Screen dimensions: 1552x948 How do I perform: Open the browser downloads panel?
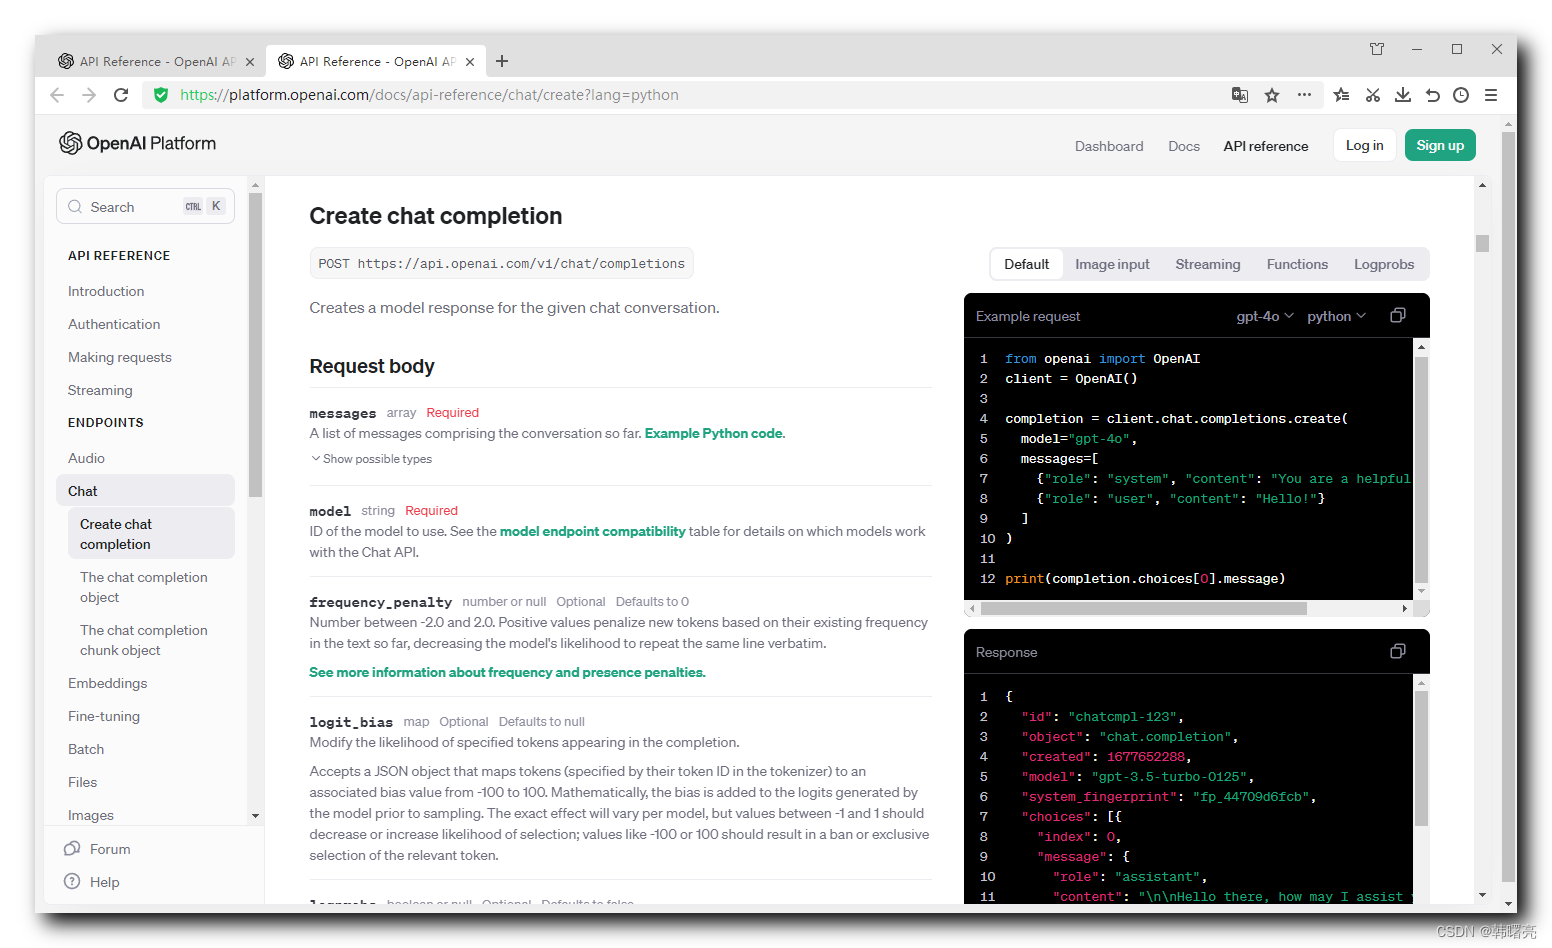[1403, 95]
